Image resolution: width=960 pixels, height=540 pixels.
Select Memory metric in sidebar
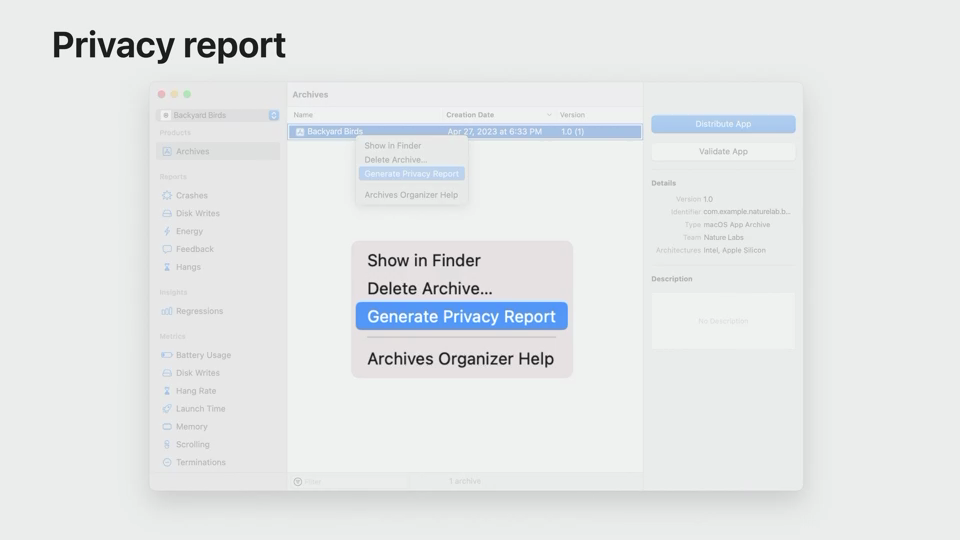coord(192,426)
